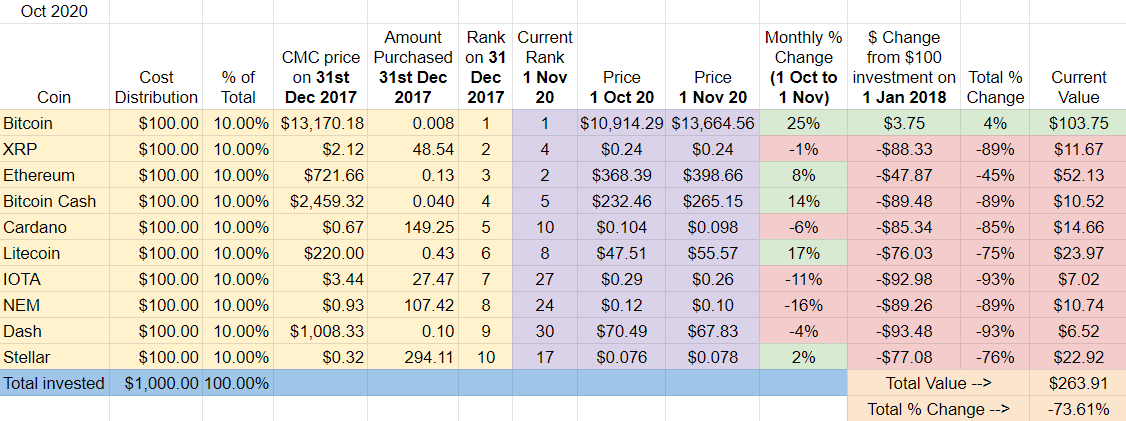Click the $263.91 total value cell

1079,383
